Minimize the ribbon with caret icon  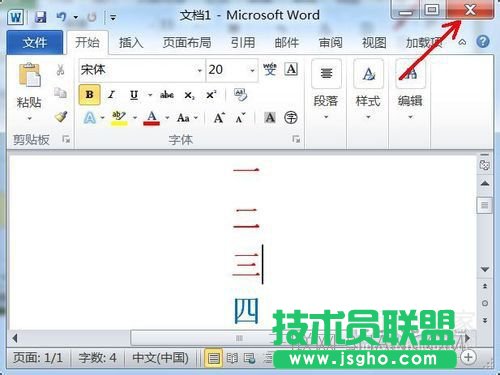coord(462,42)
